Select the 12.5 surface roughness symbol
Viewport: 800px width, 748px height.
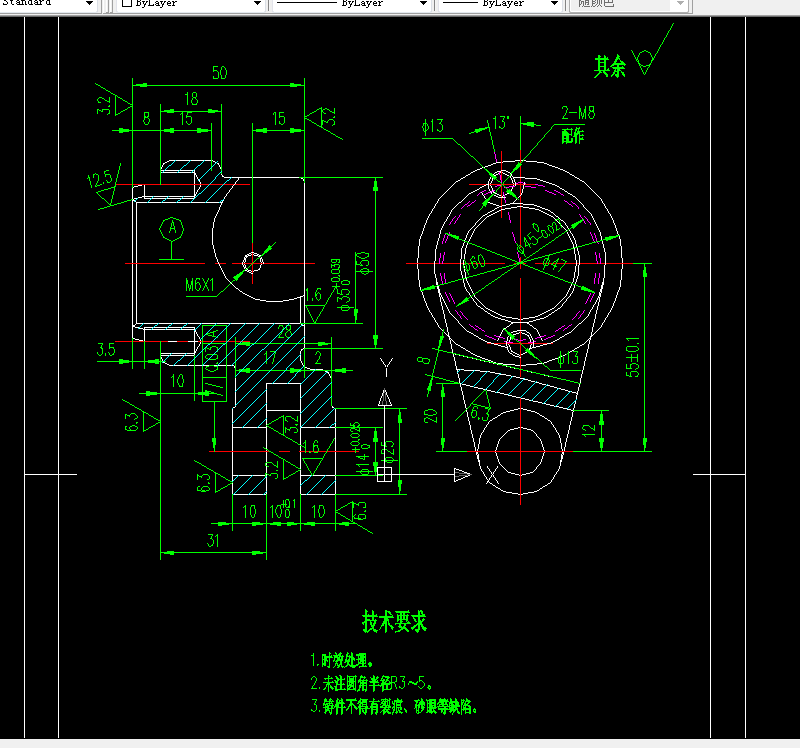pos(108,187)
